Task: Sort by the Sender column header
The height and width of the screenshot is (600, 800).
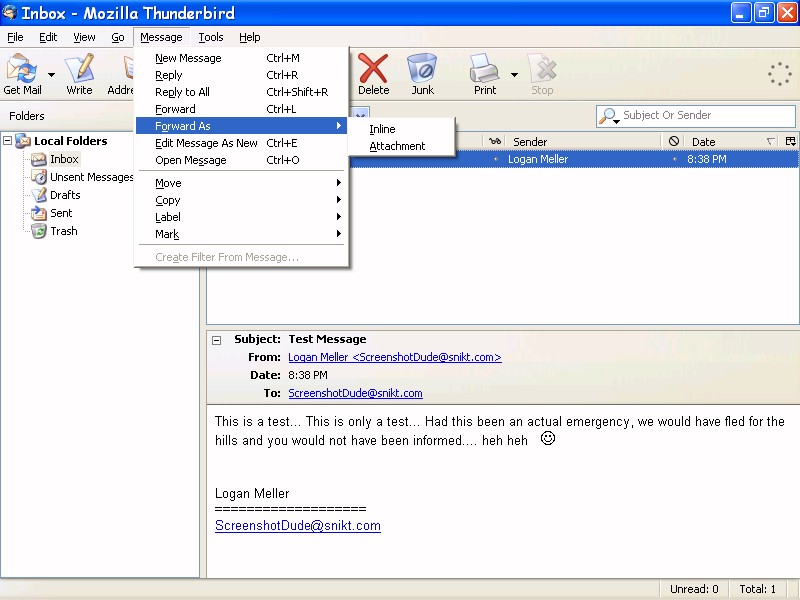Action: click(x=584, y=142)
